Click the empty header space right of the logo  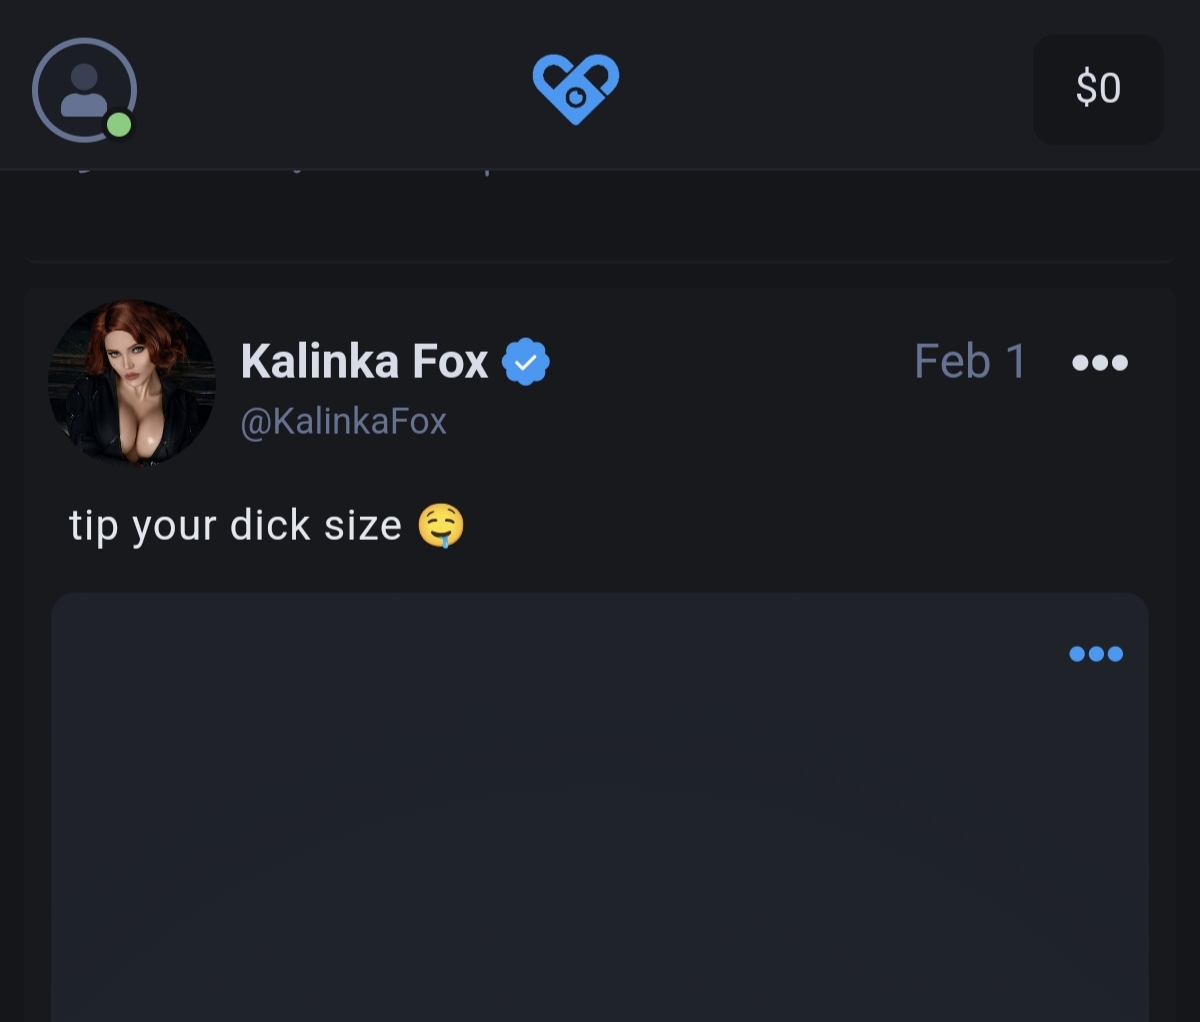pos(820,88)
